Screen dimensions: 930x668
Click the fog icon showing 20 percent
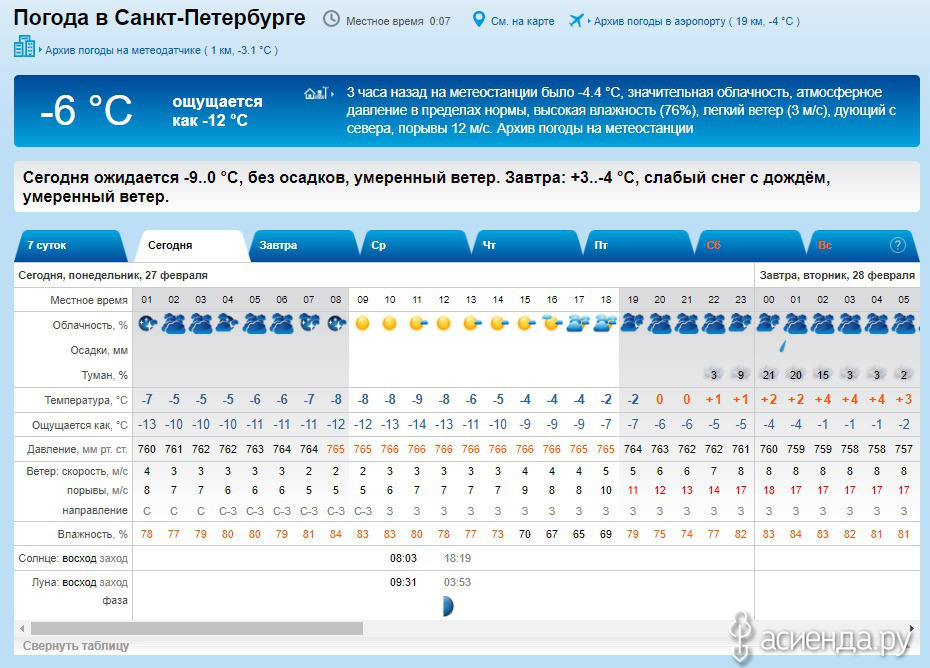(795, 374)
